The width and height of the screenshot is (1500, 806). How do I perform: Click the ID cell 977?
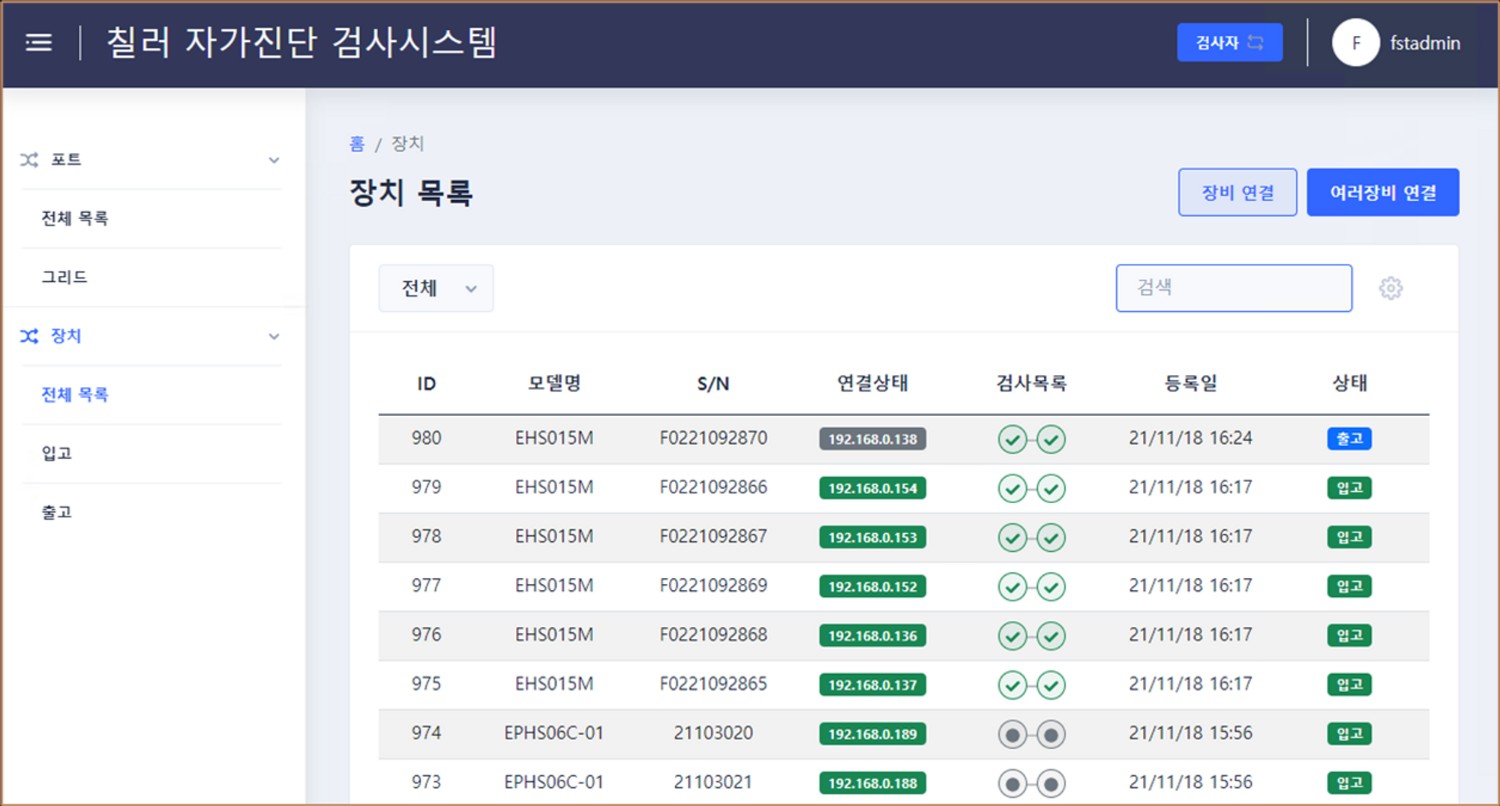click(426, 585)
